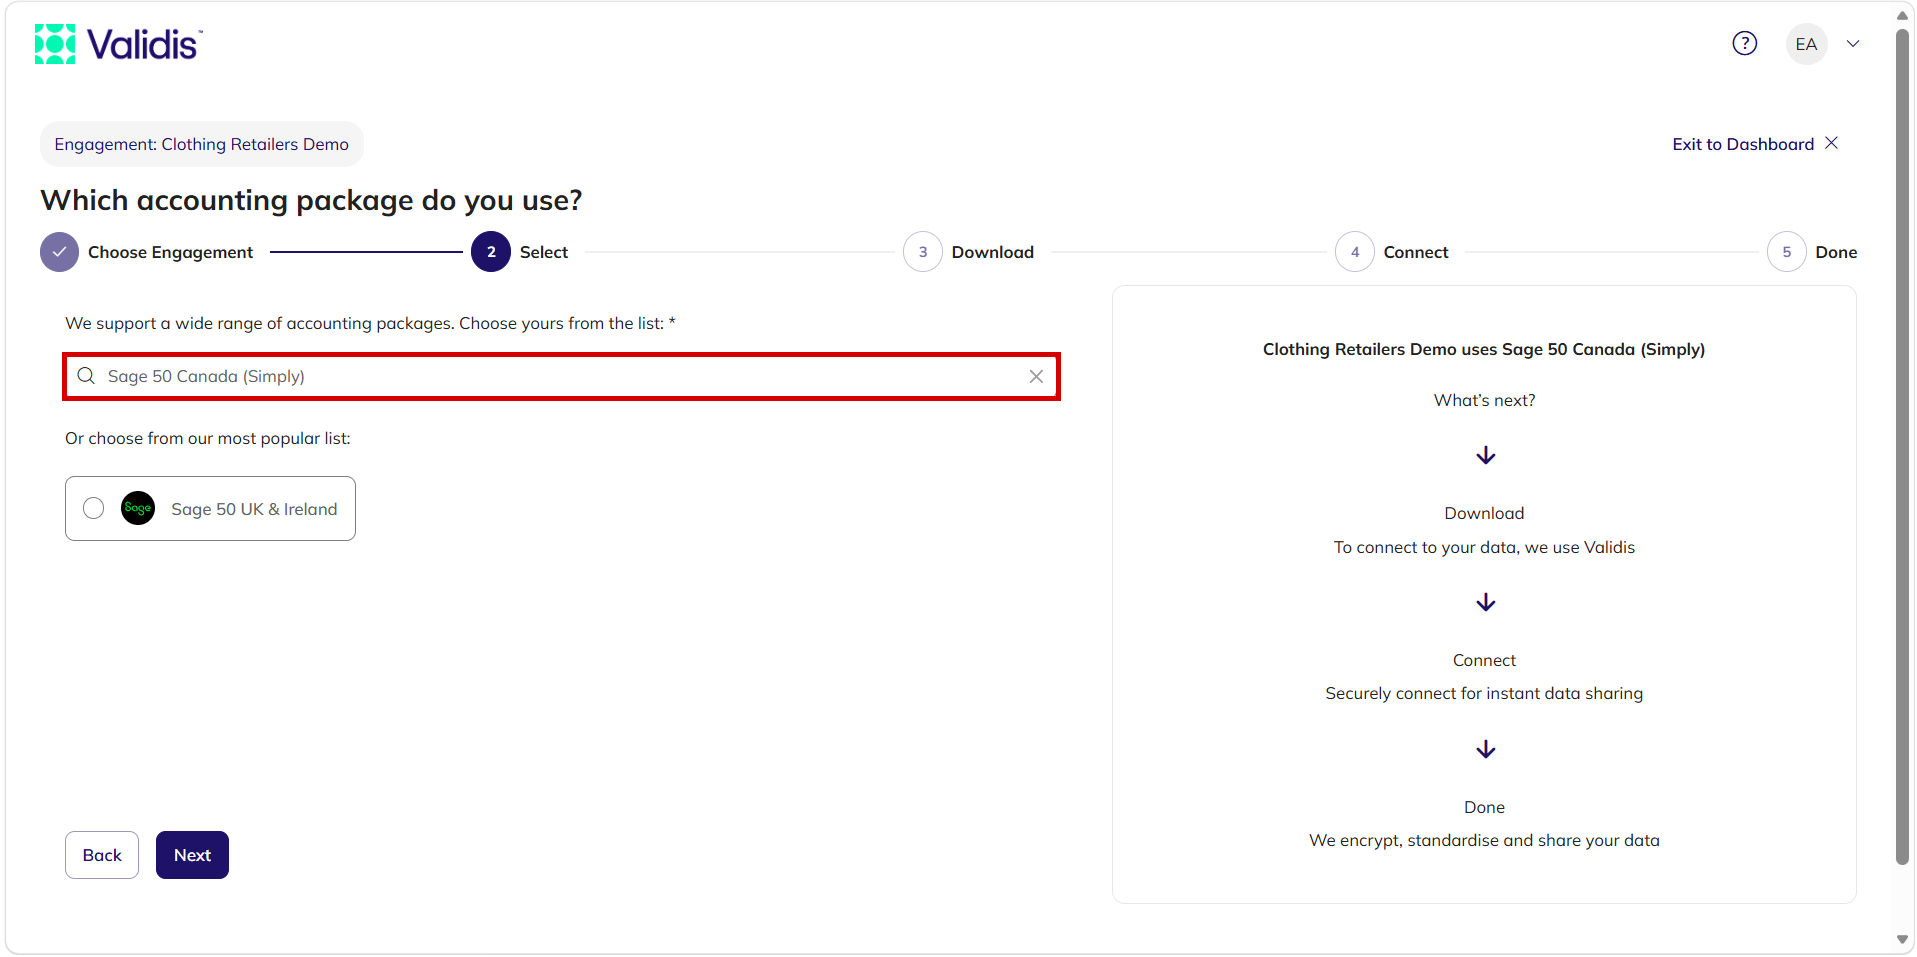Select the Sage 50 UK & Ireland radio
This screenshot has width=1917, height=957.
click(94, 508)
